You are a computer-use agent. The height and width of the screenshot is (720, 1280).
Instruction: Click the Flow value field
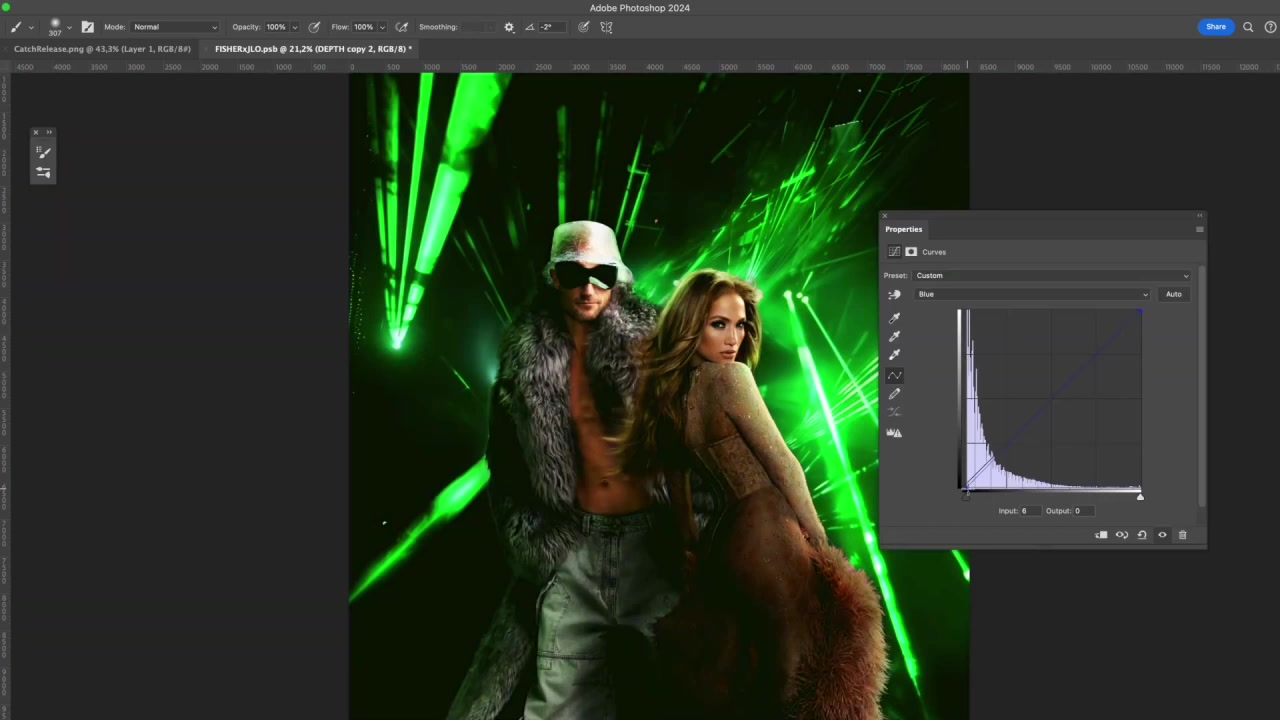pyautogui.click(x=364, y=27)
